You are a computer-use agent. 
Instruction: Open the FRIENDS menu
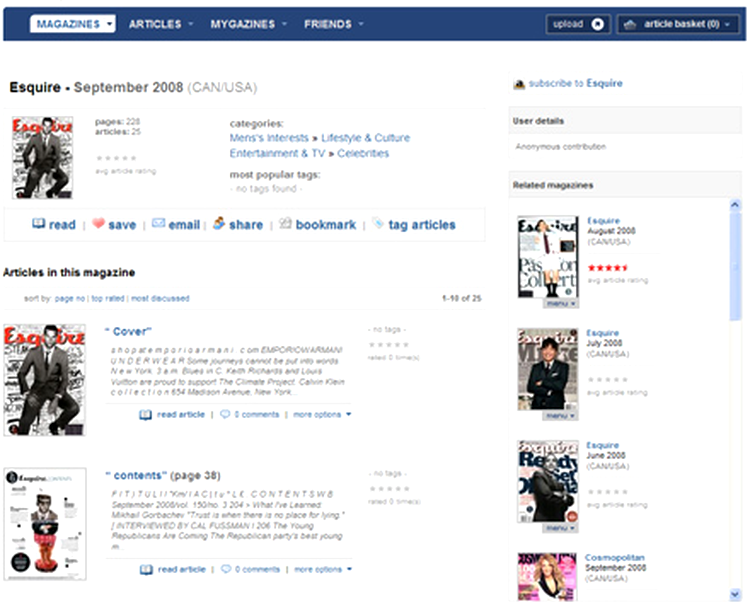click(x=333, y=24)
